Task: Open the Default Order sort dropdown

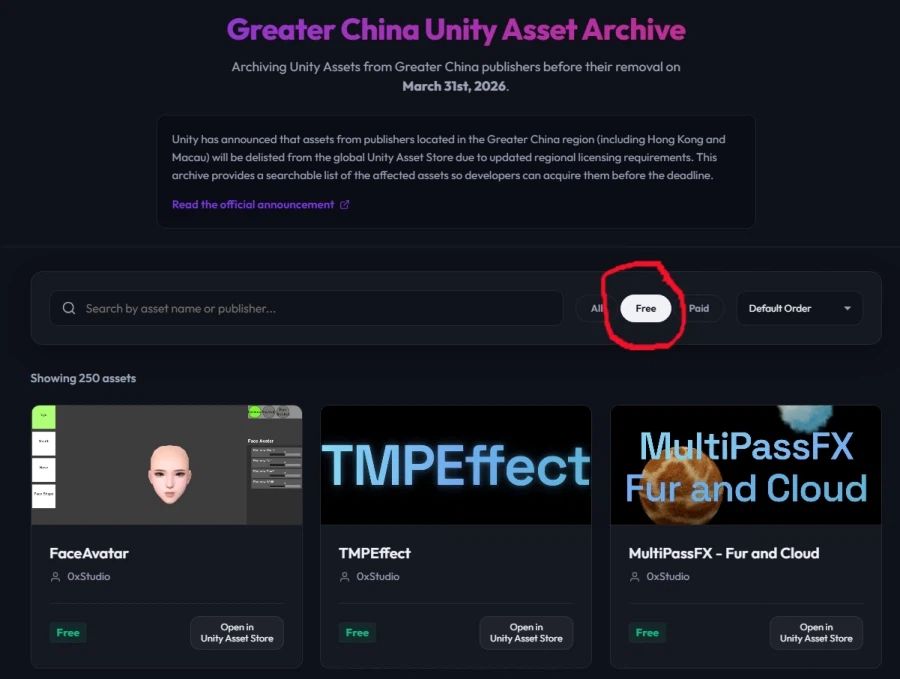Action: click(800, 308)
